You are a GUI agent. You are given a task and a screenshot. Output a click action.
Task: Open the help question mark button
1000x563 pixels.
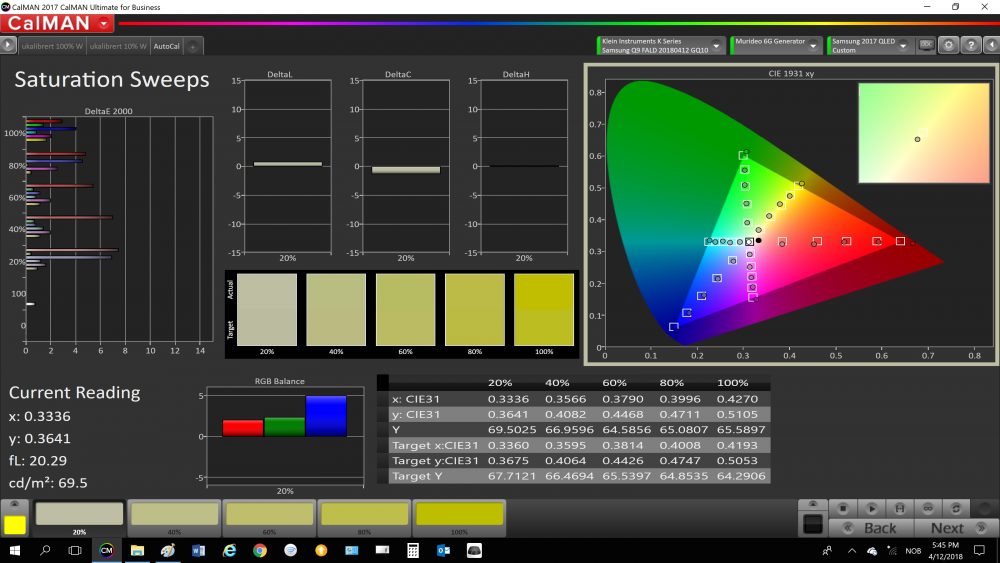(x=971, y=45)
